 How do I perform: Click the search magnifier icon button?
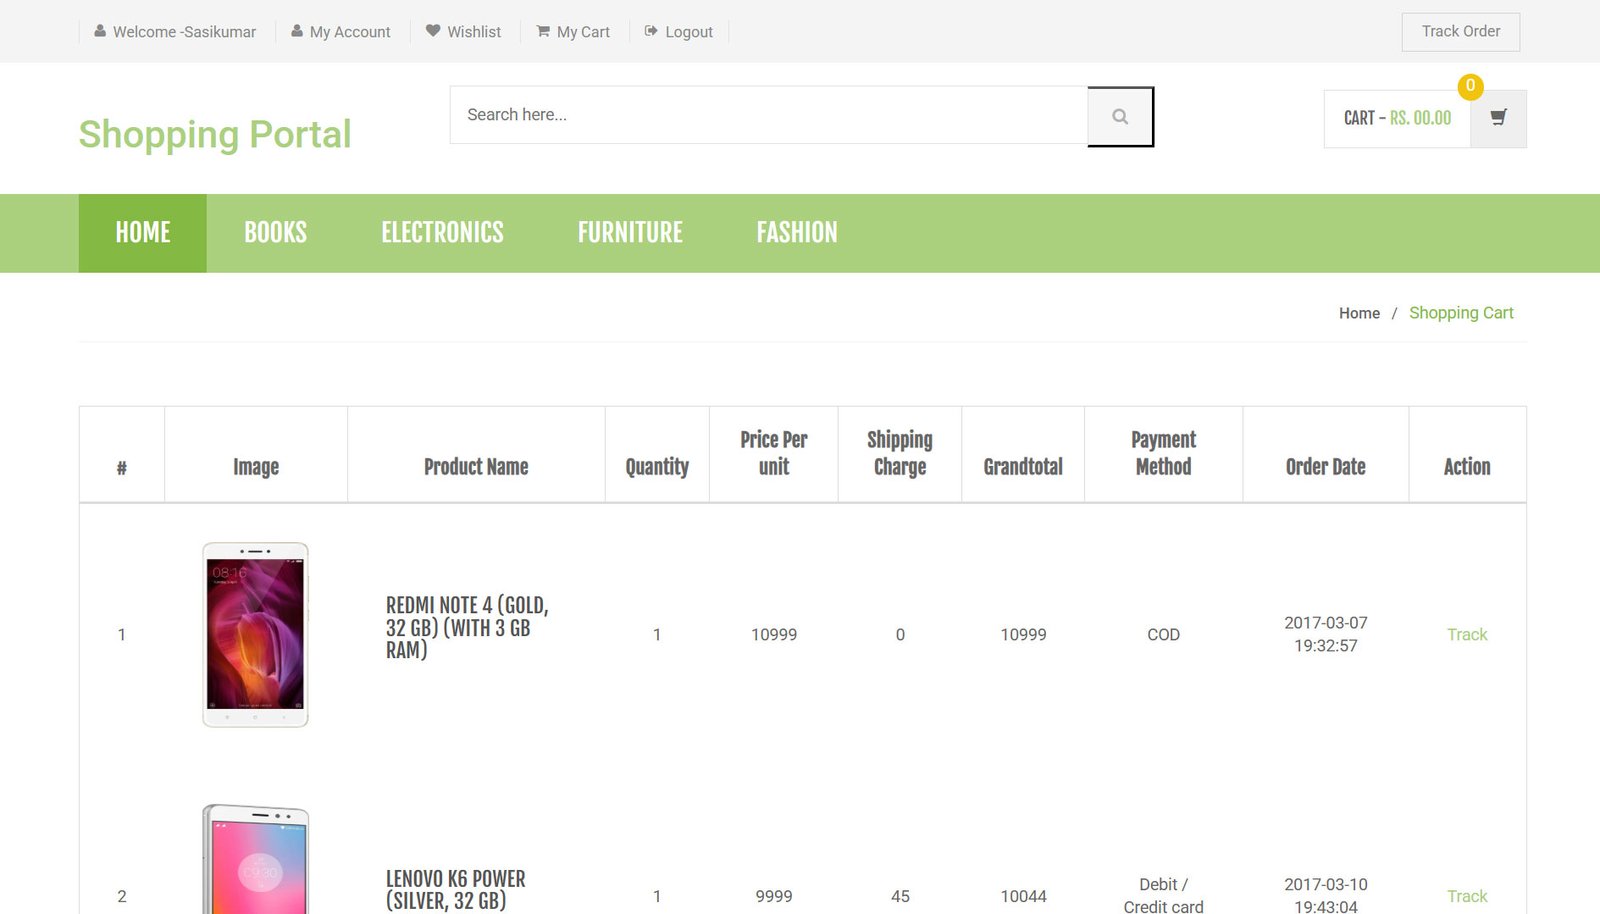click(x=1120, y=116)
